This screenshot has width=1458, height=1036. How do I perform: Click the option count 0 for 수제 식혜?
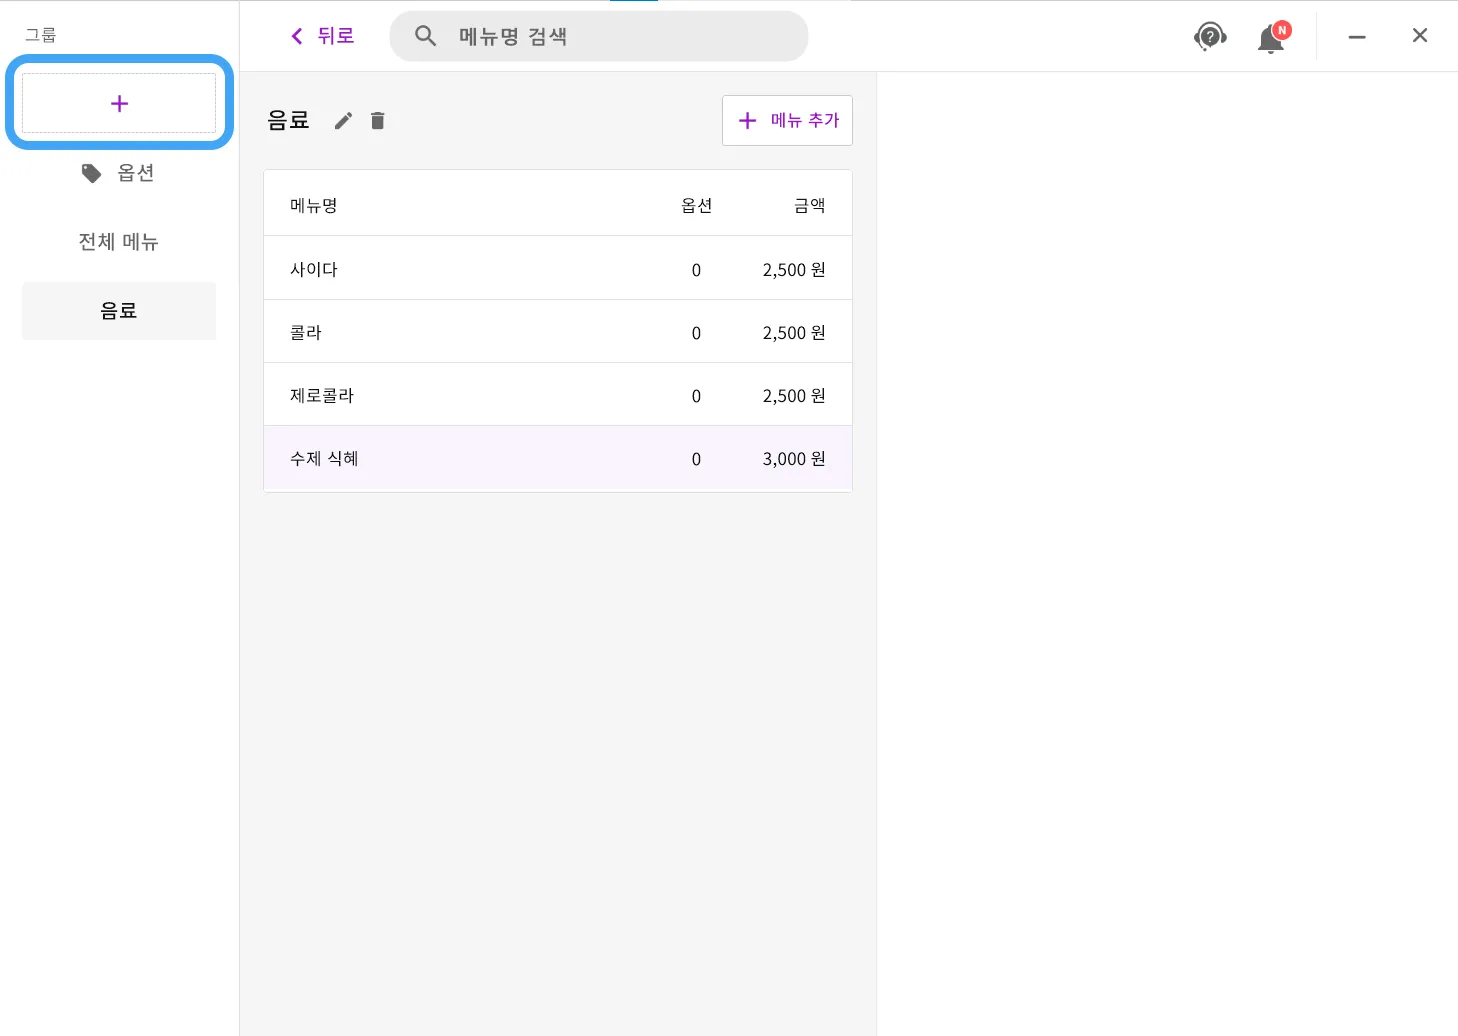click(697, 459)
